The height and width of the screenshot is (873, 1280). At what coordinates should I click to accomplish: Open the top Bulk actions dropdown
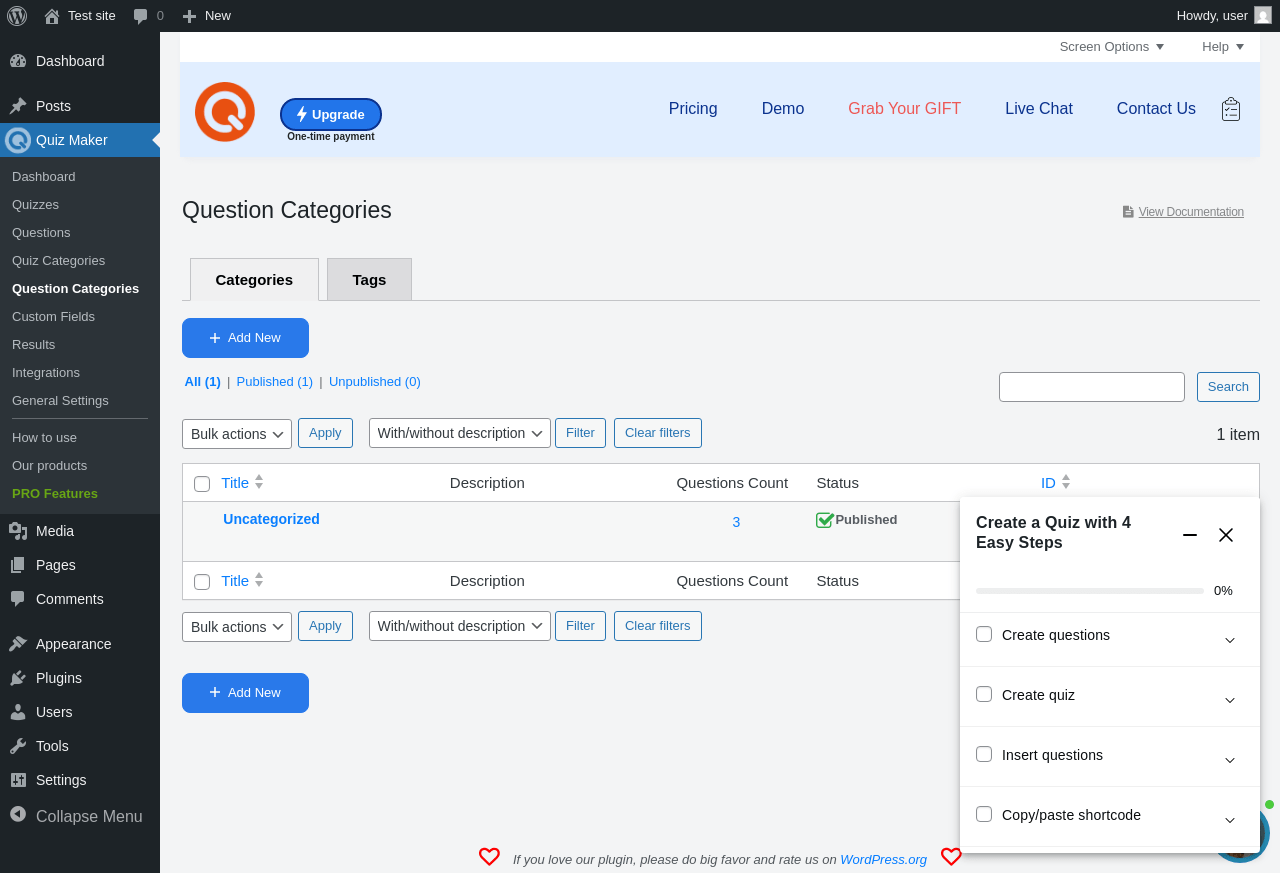click(237, 434)
